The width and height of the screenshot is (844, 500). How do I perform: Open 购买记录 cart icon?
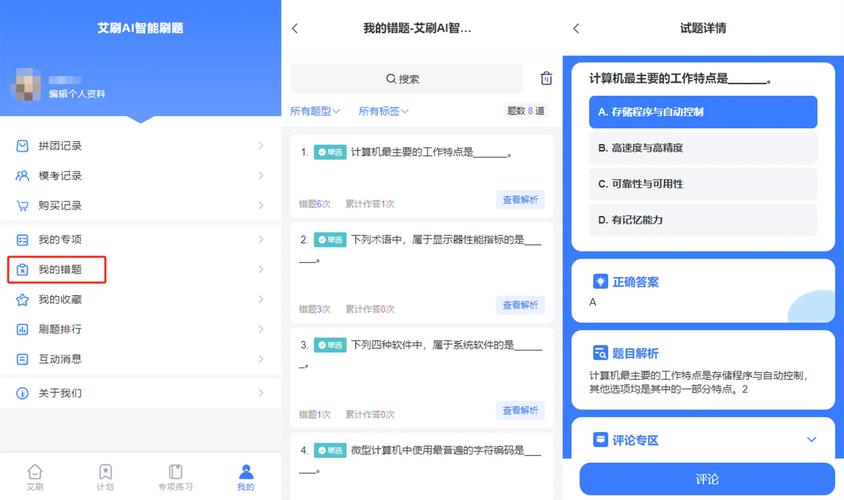22,206
